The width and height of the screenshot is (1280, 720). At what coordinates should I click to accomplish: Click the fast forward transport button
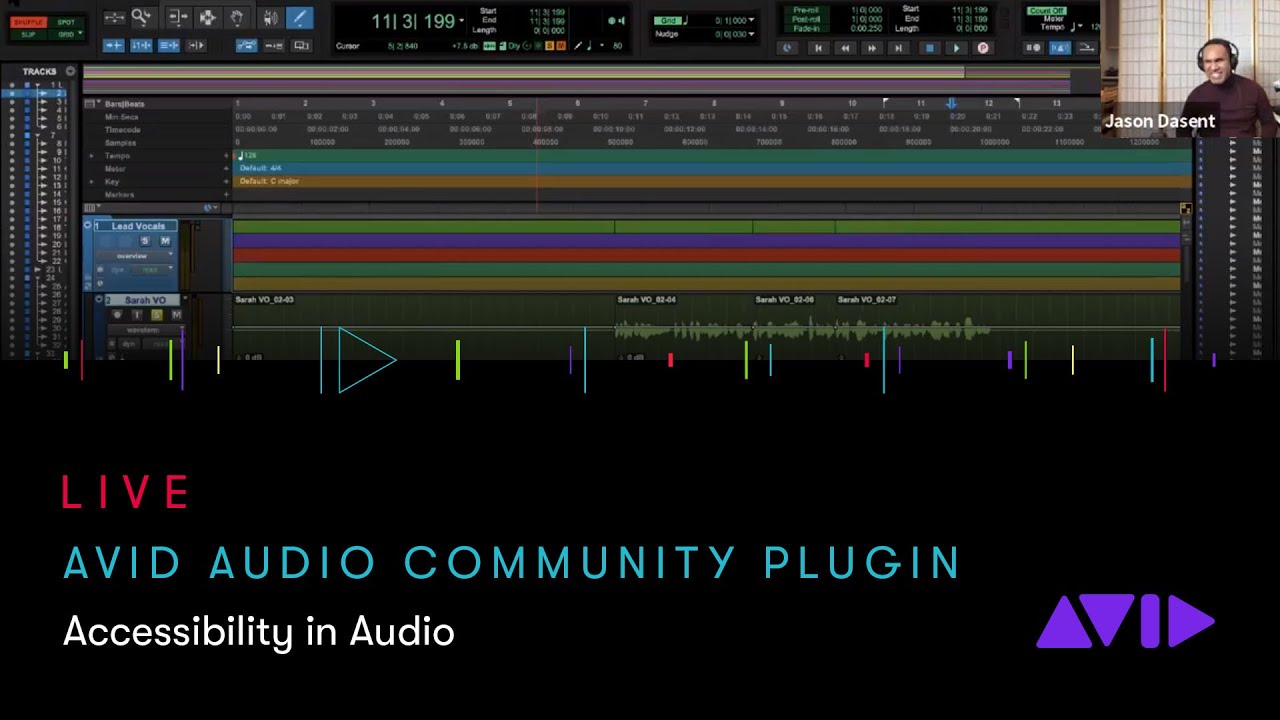[872, 48]
